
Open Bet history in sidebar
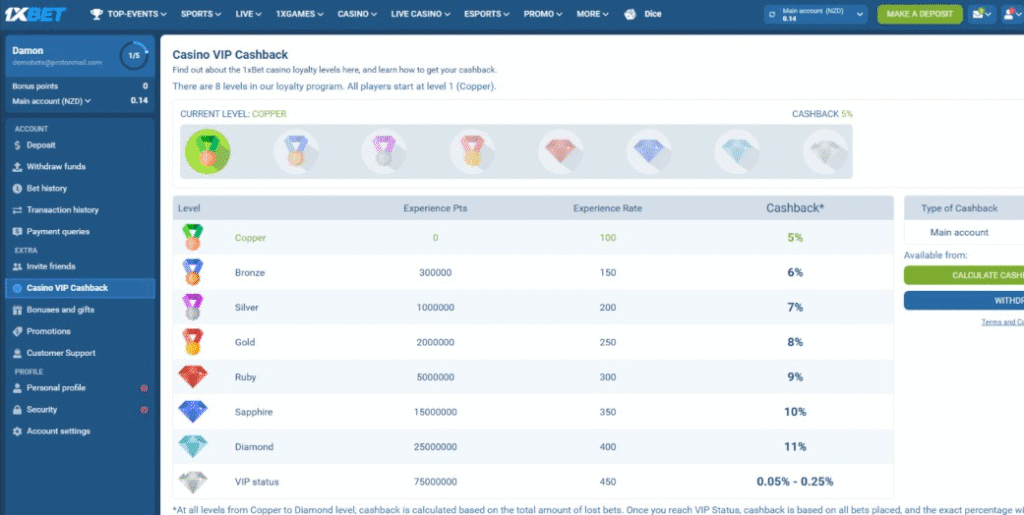coord(47,188)
